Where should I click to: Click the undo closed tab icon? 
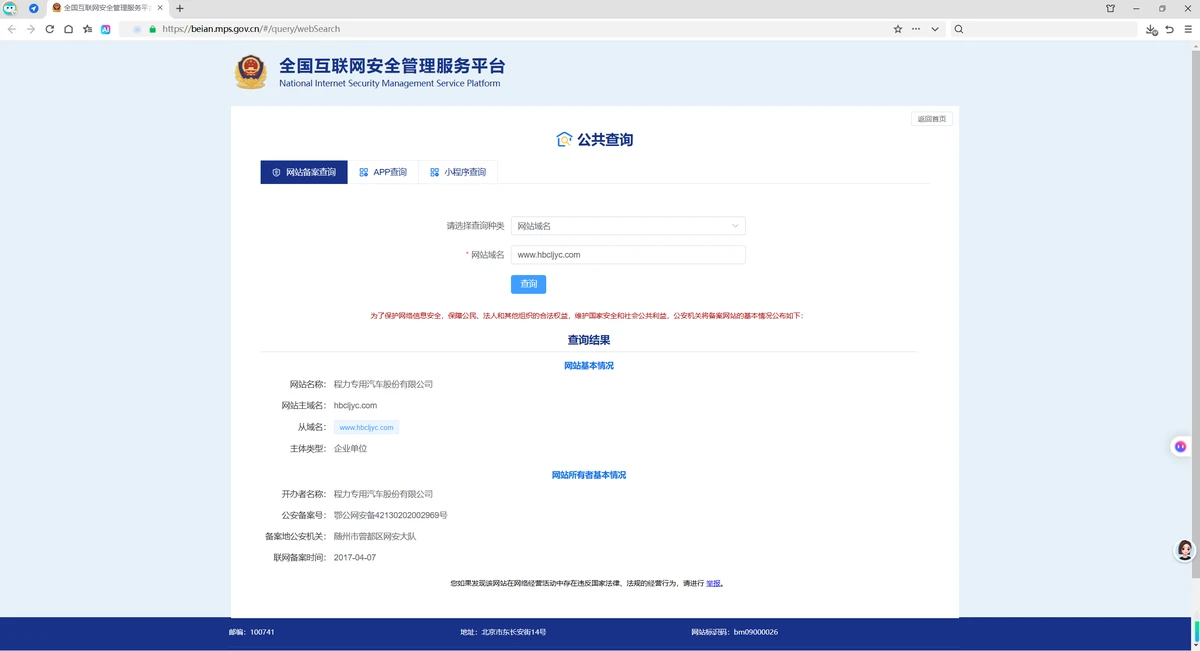[x=1170, y=29]
